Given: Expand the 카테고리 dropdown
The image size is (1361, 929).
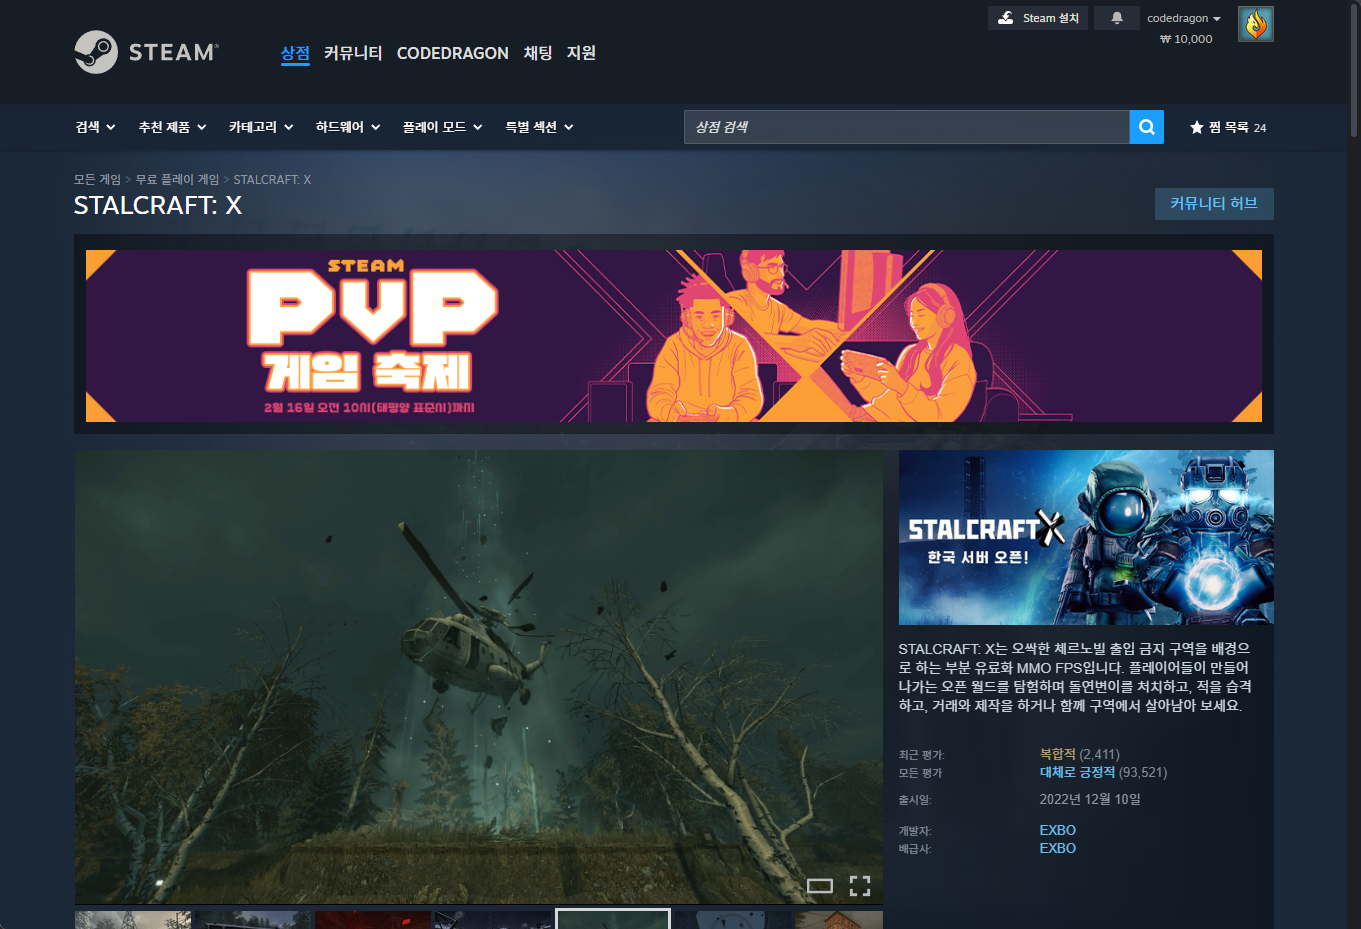Looking at the screenshot, I should pyautogui.click(x=261, y=127).
